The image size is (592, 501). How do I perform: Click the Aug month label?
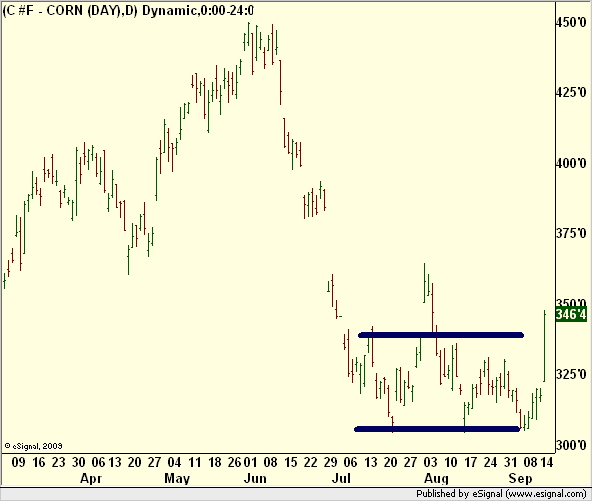436,479
